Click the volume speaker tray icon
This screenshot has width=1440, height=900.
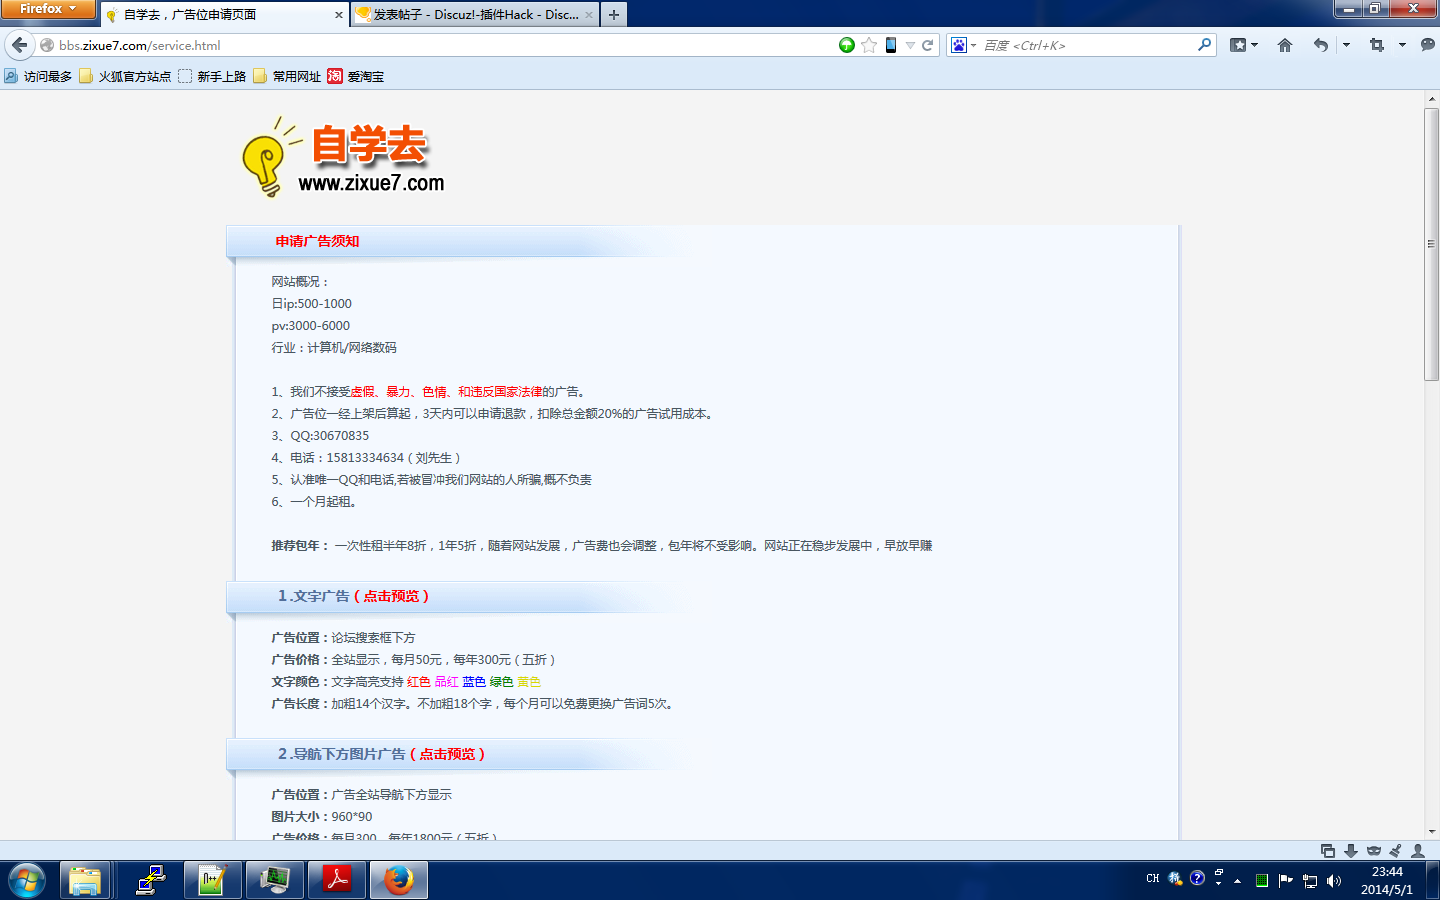pos(1334,881)
